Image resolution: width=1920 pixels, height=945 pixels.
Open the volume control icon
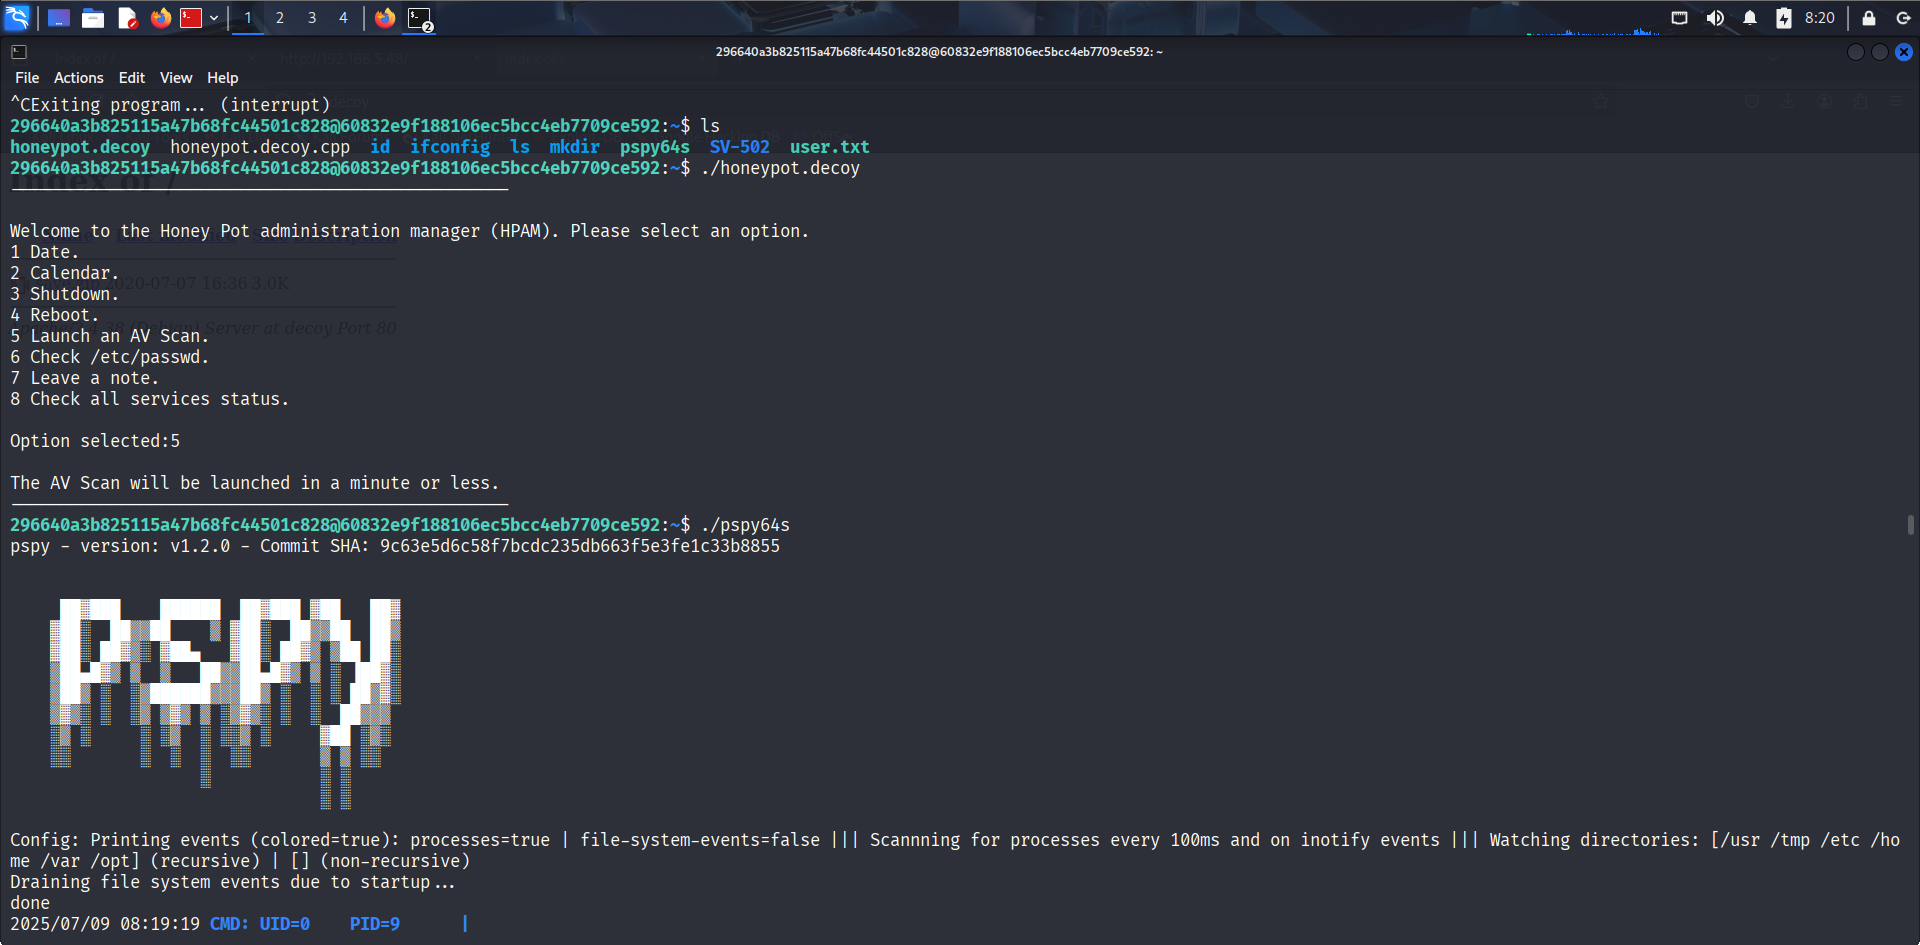click(1715, 18)
